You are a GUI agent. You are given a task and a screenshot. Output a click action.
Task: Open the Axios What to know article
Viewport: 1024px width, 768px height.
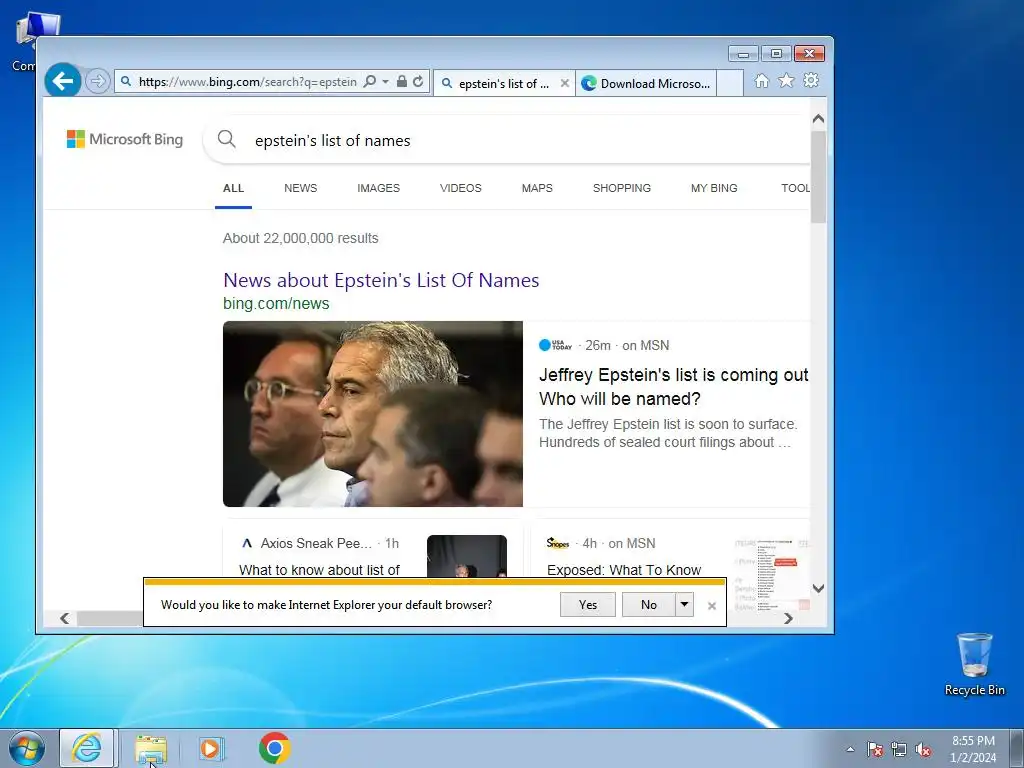pos(319,569)
